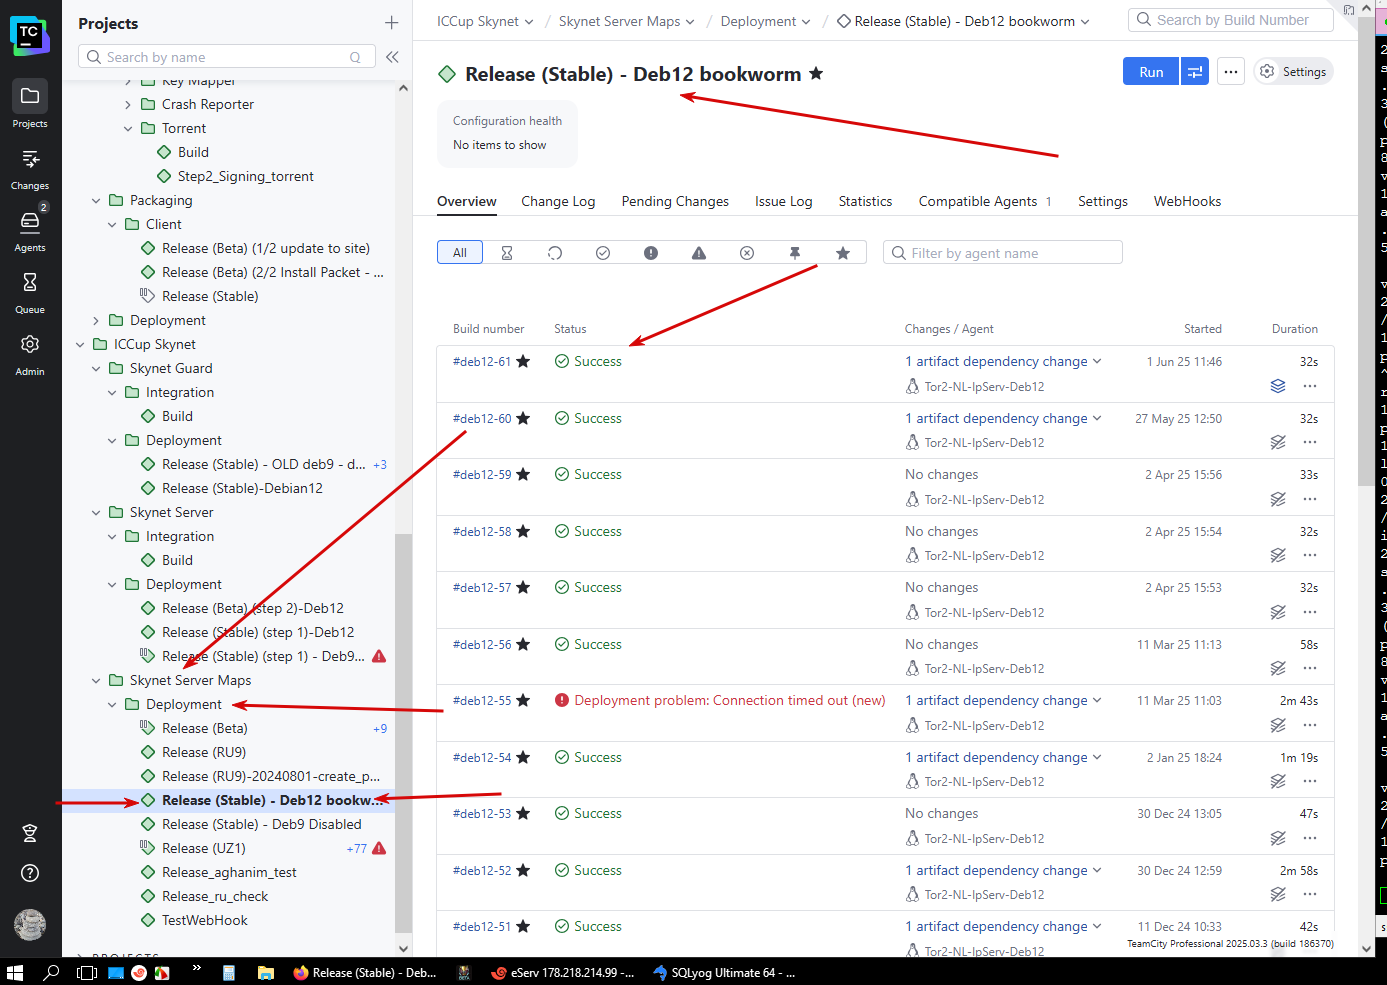The height and width of the screenshot is (985, 1387).
Task: Switch to the Pending Changes tab
Action: [675, 201]
